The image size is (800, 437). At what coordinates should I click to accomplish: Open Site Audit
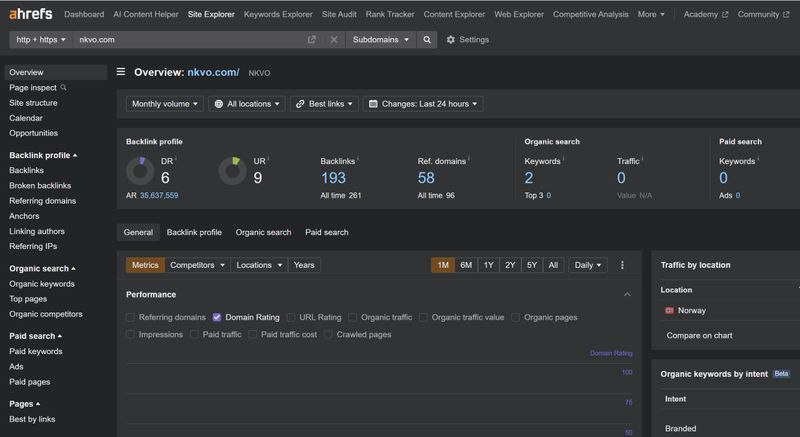pos(339,14)
